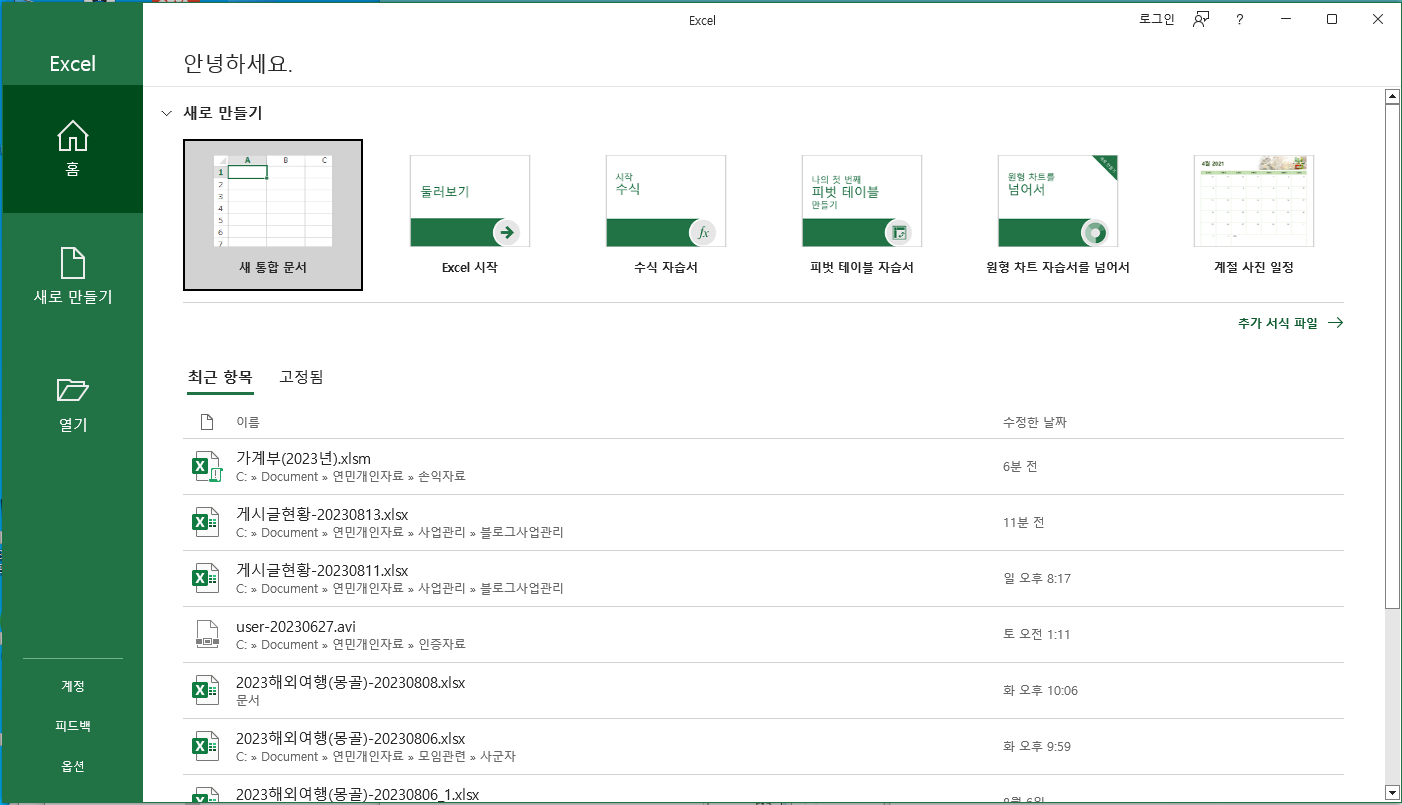Open the 피벗 테이블 자습서 template

pyautogui.click(x=861, y=215)
